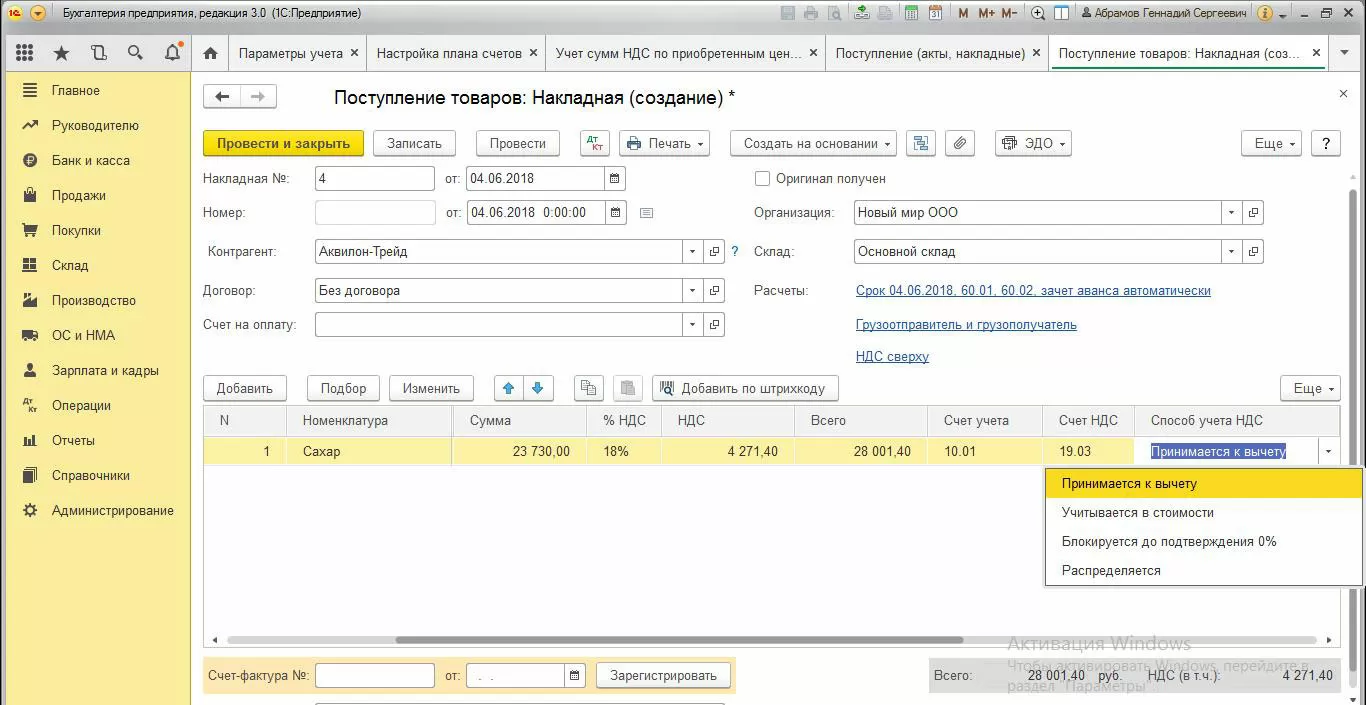Expand Создать на основании menu
1366x705 pixels.
coord(812,143)
